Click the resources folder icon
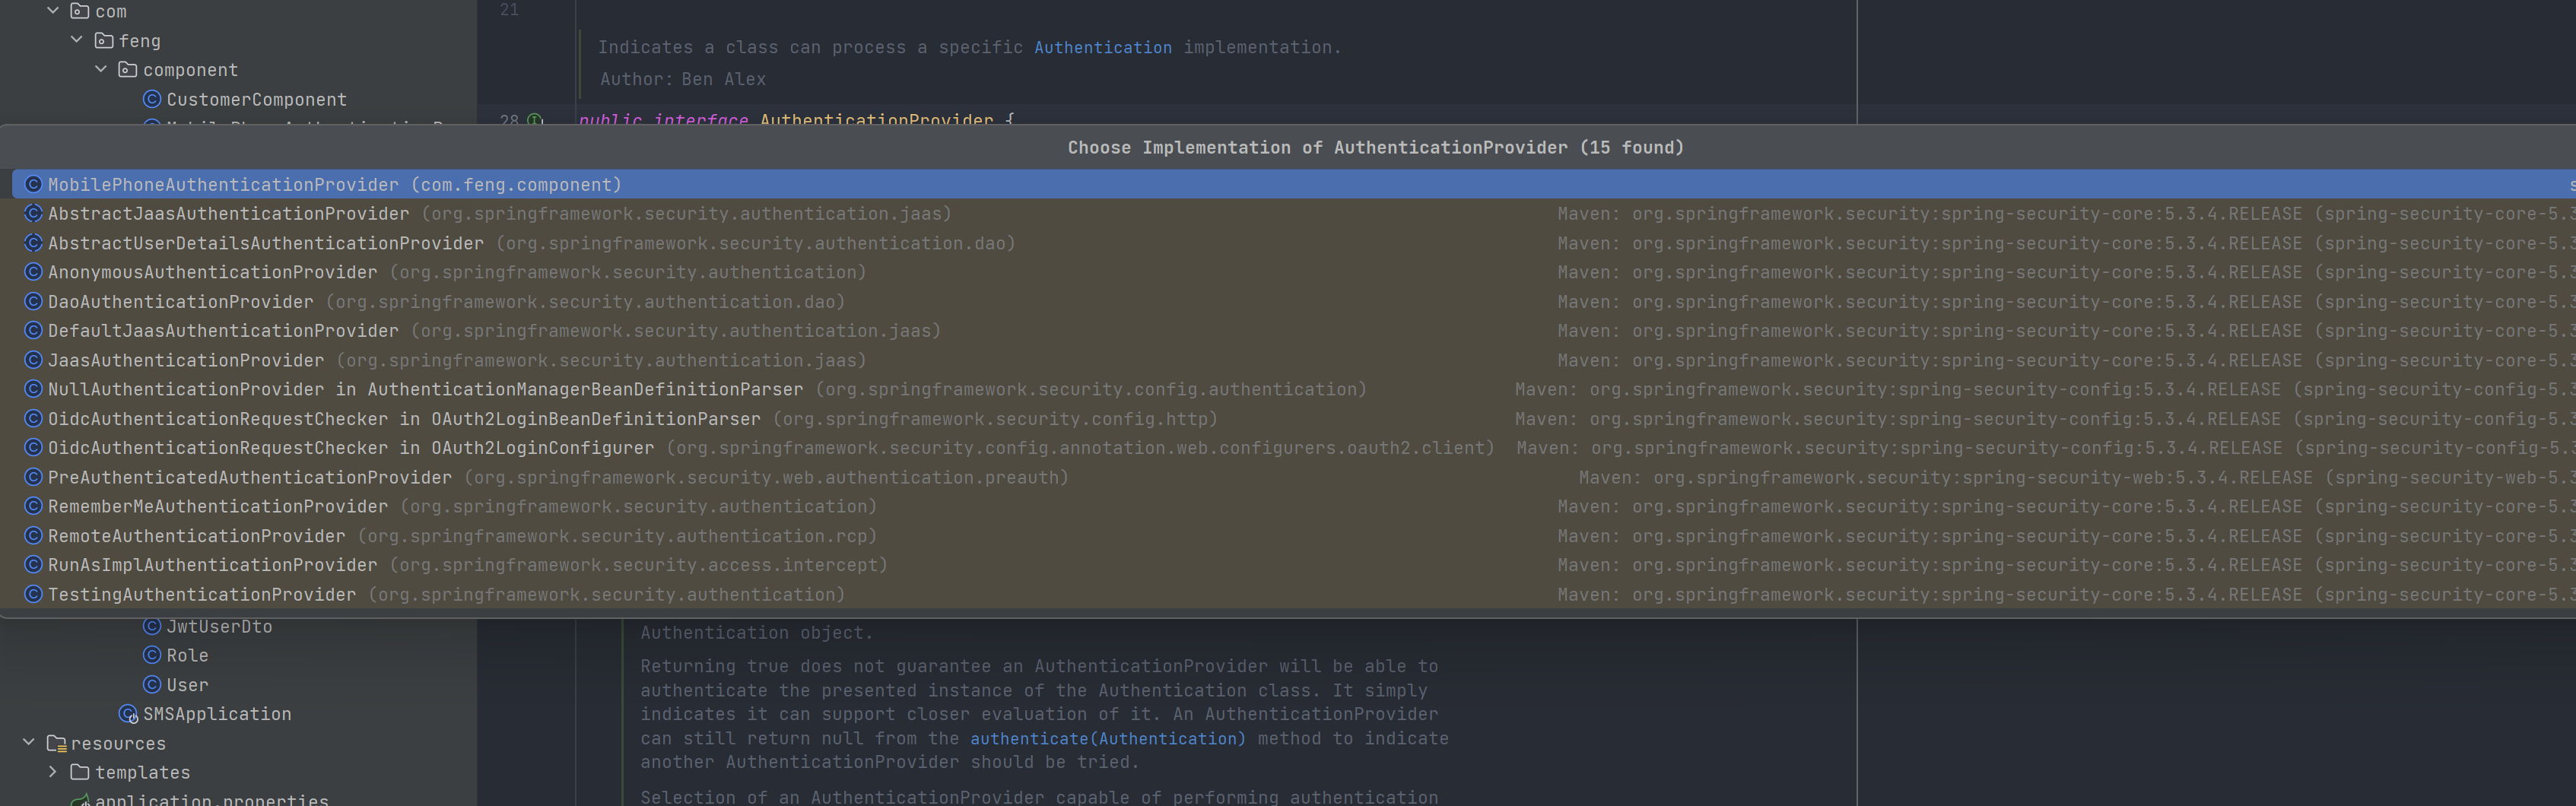Viewport: 2576px width, 806px height. (x=57, y=743)
